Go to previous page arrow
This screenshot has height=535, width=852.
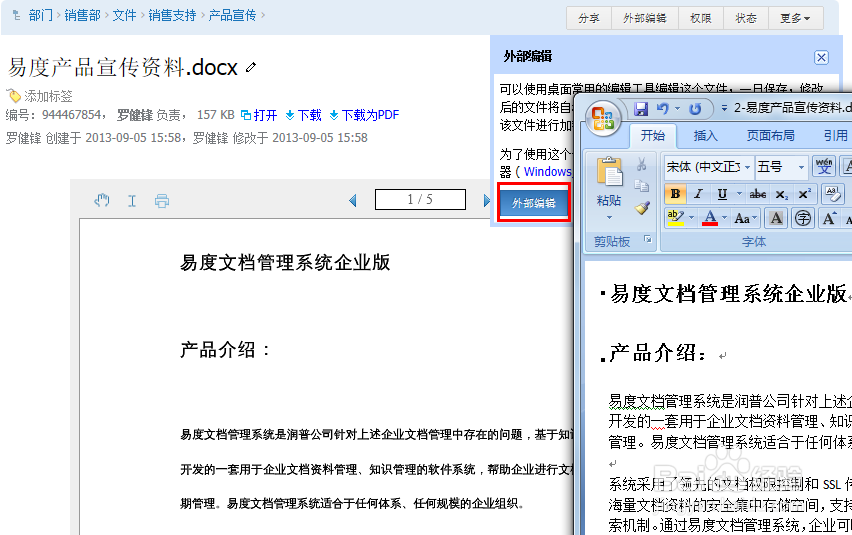353,200
